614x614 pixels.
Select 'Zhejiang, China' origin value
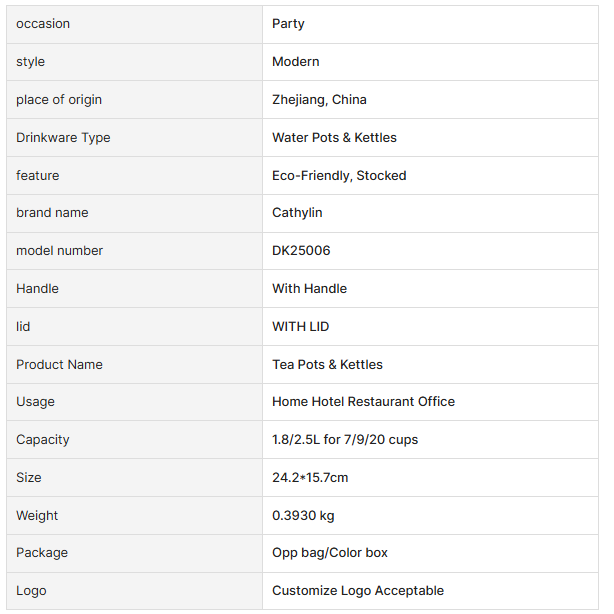coord(319,100)
